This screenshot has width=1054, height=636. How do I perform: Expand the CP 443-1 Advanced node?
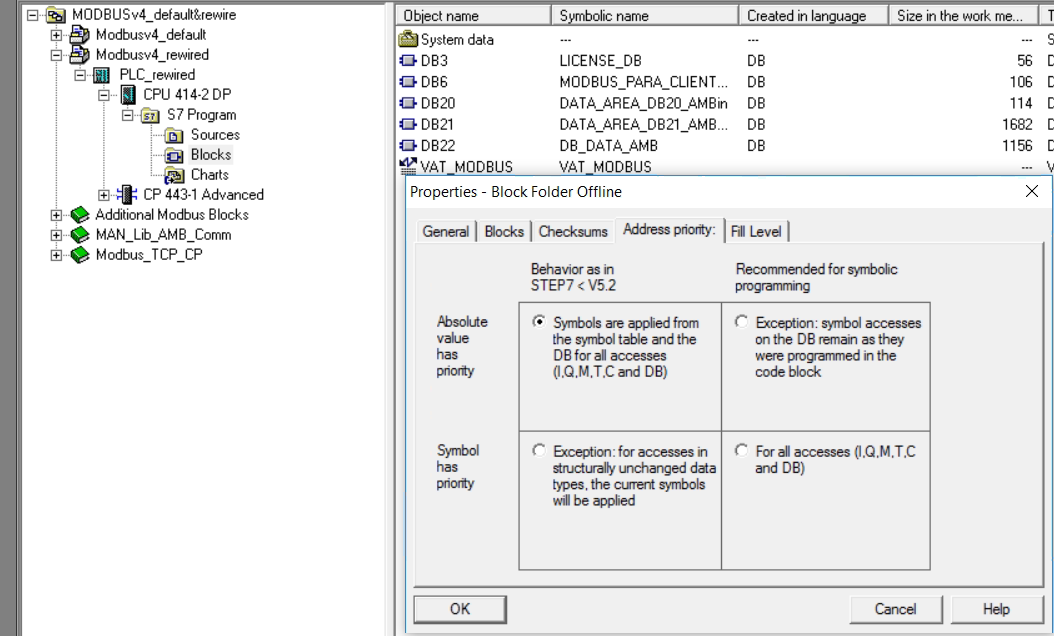(x=104, y=195)
